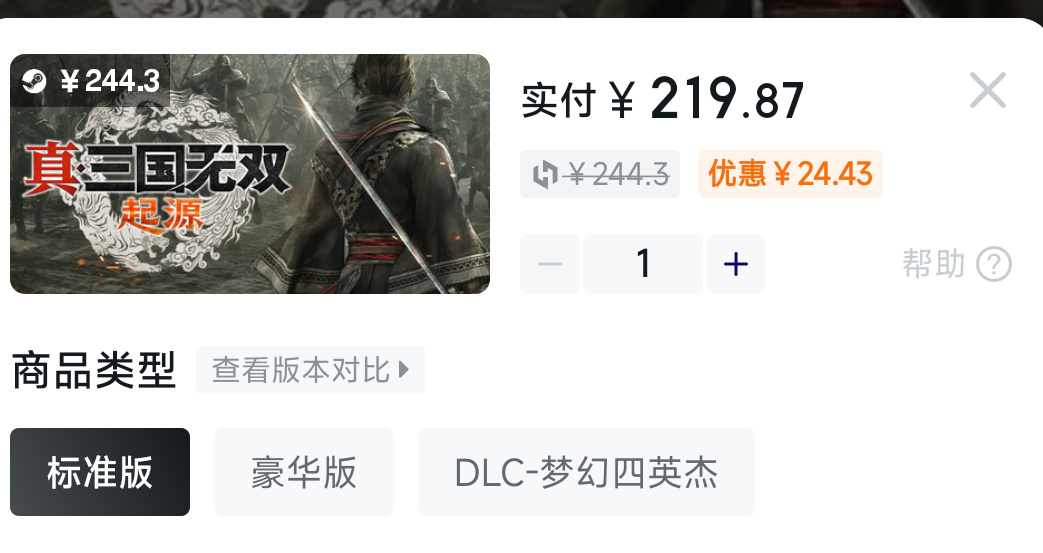
Task: Click the 实付 ¥219.87 final price
Action: [x=663, y=99]
